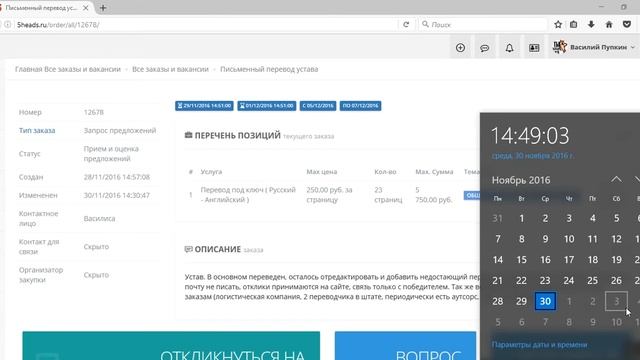Click the С 05/12/2016 badge
Viewport: 640px width, 360px height.
[x=318, y=106]
